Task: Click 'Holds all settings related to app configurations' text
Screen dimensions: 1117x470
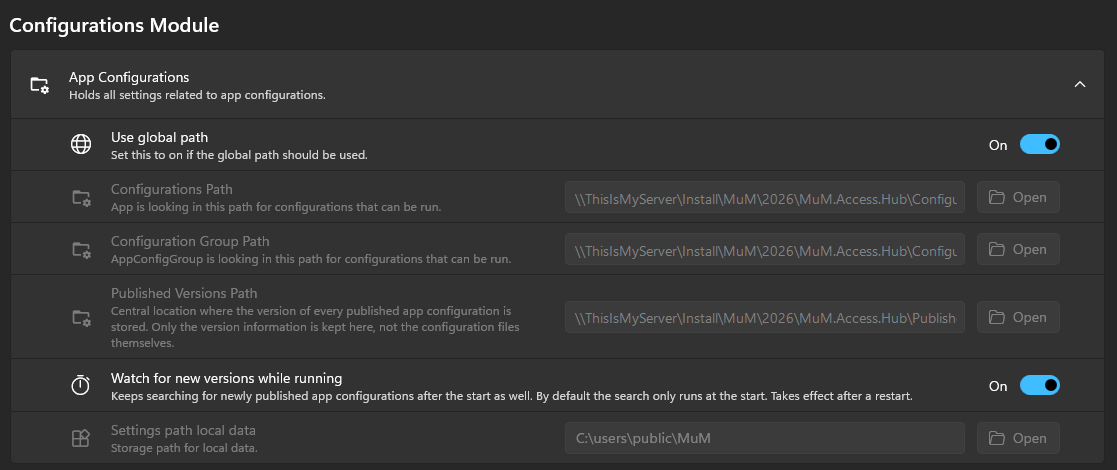Action: tap(197, 95)
